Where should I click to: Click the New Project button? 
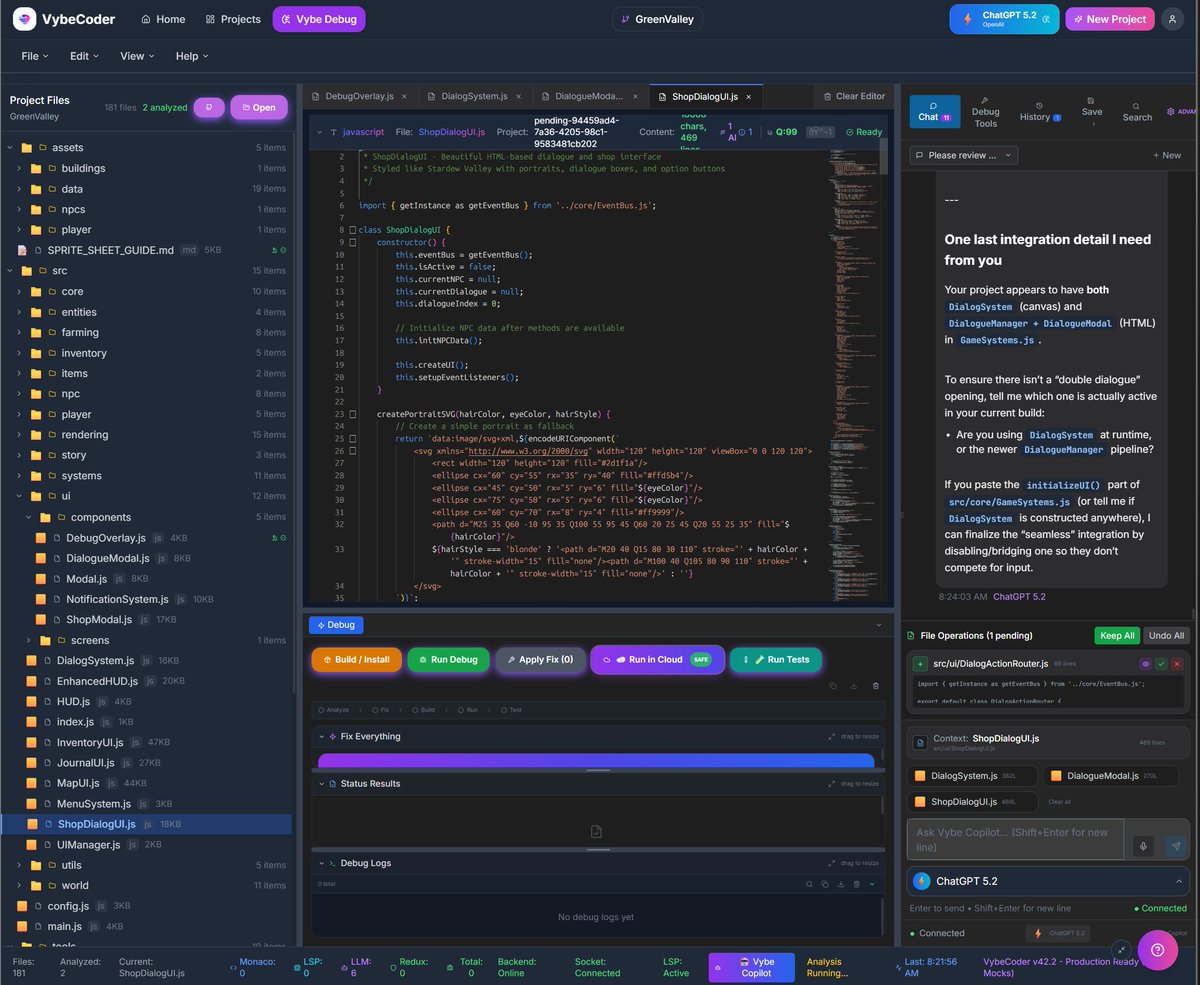[1110, 19]
